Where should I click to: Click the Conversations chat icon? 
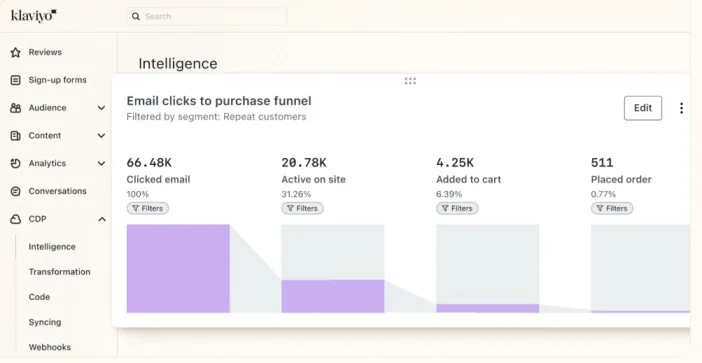tap(16, 191)
